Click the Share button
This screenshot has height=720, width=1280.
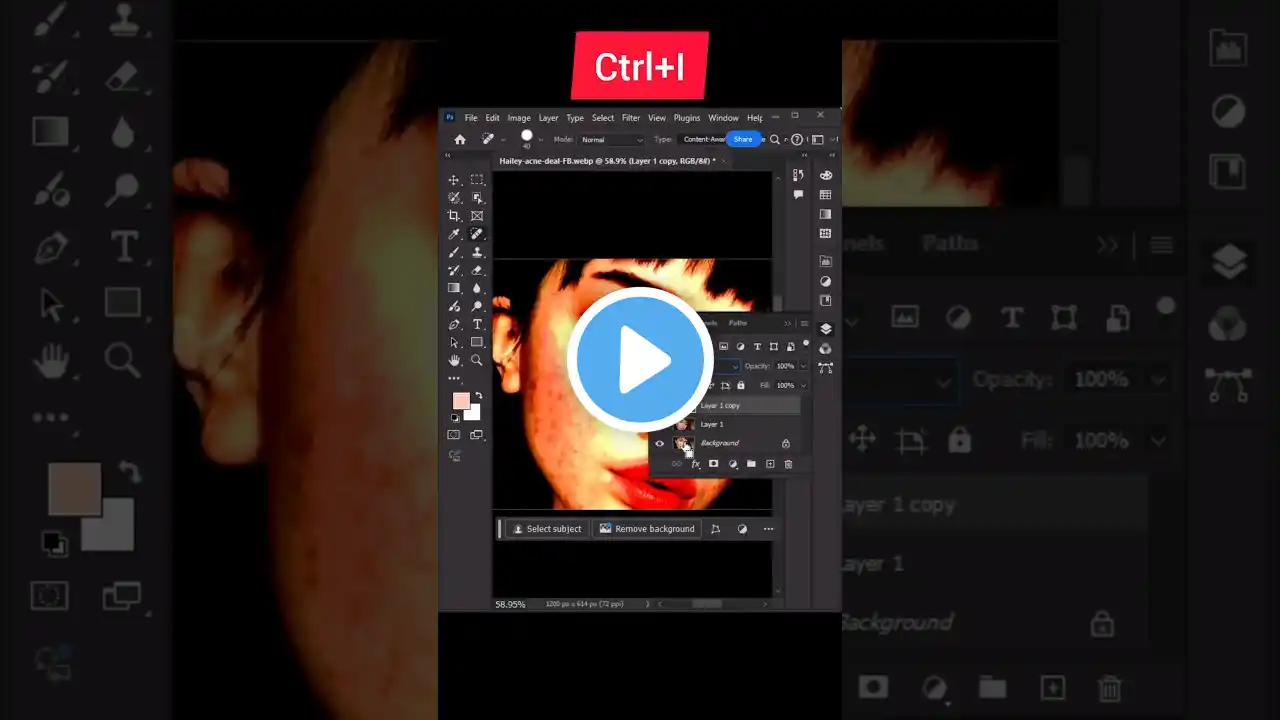click(743, 139)
